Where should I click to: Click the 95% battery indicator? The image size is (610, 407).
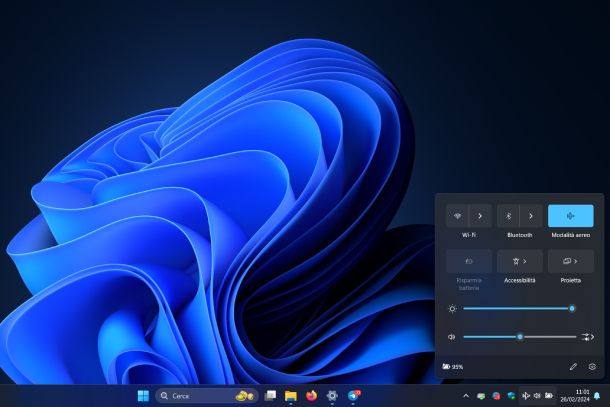pos(453,367)
